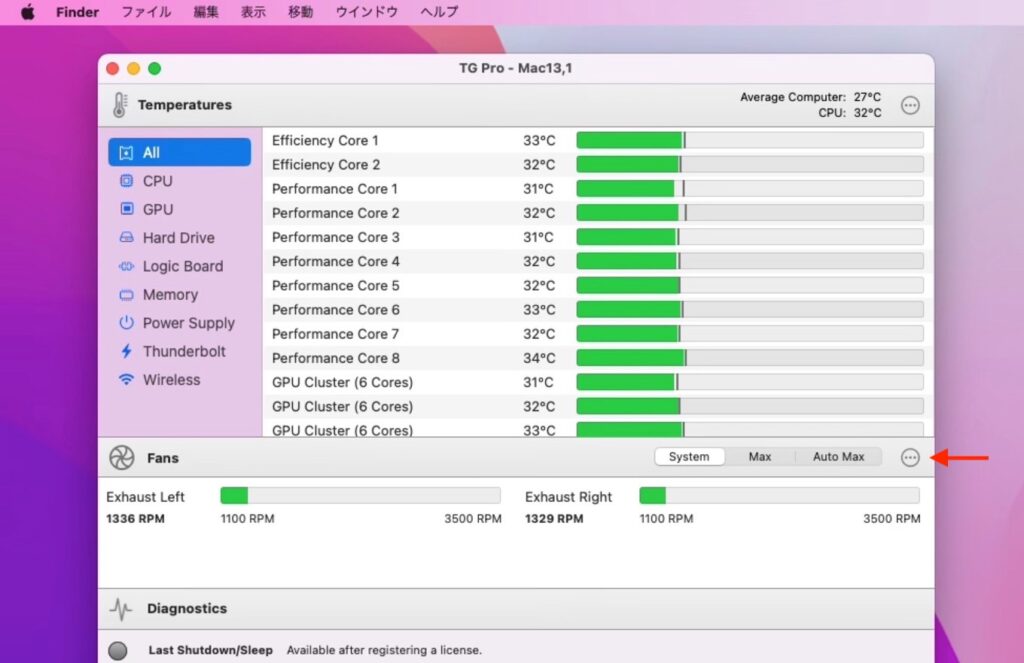1024x663 pixels.
Task: Select the All sensors button
Action: (x=153, y=151)
